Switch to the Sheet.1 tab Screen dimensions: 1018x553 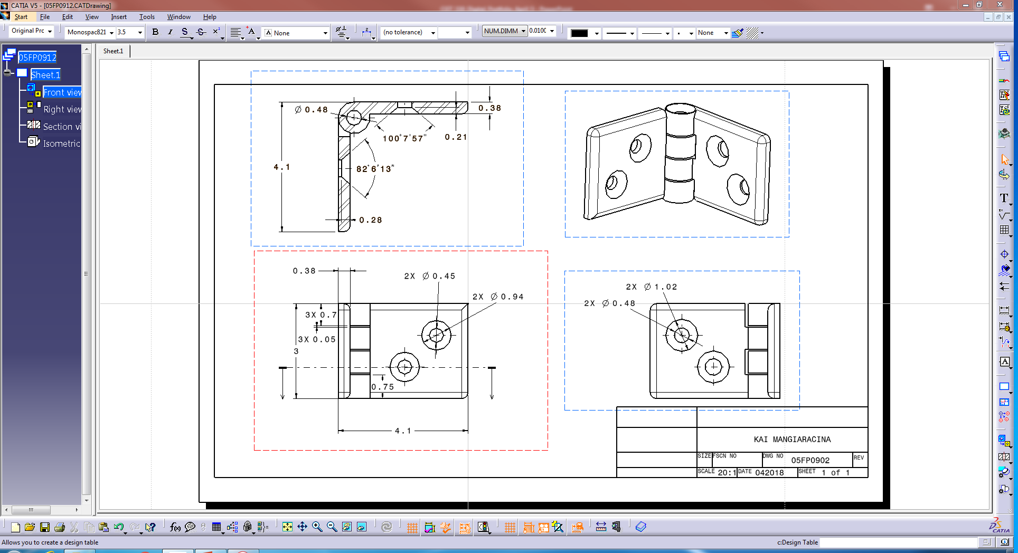coord(113,51)
